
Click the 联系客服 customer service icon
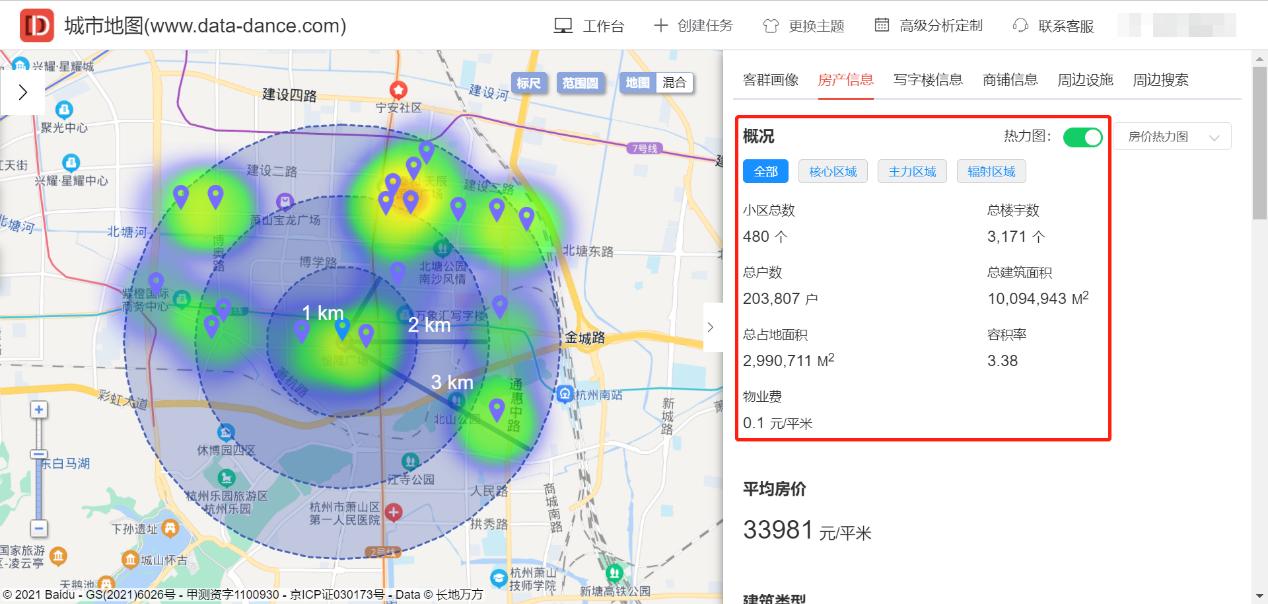pyautogui.click(x=1020, y=25)
